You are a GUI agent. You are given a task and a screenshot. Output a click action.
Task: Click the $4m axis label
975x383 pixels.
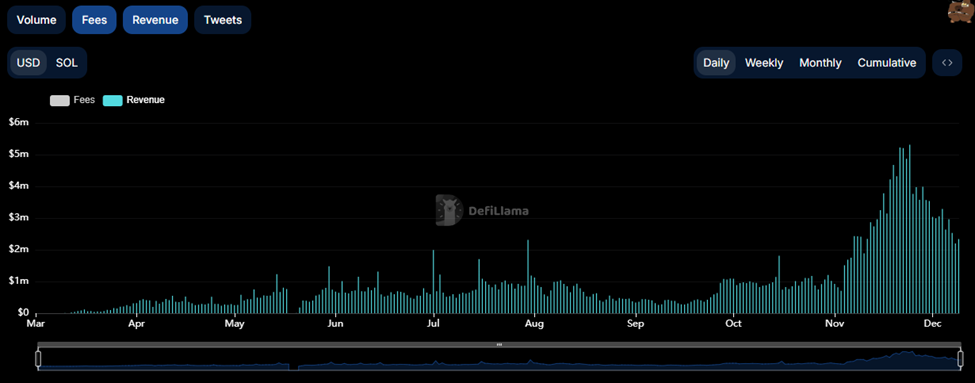point(19,186)
